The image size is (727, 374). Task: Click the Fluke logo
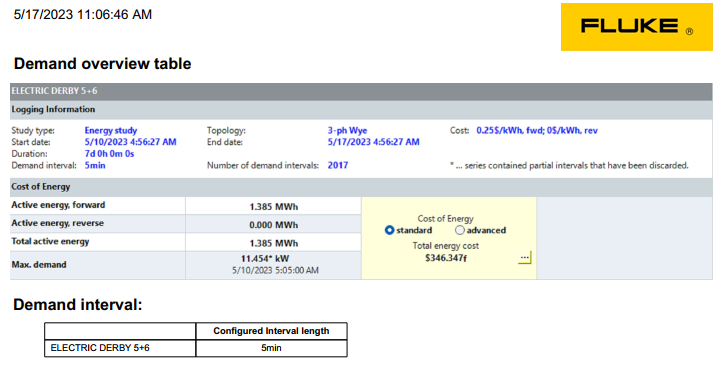tap(637, 27)
